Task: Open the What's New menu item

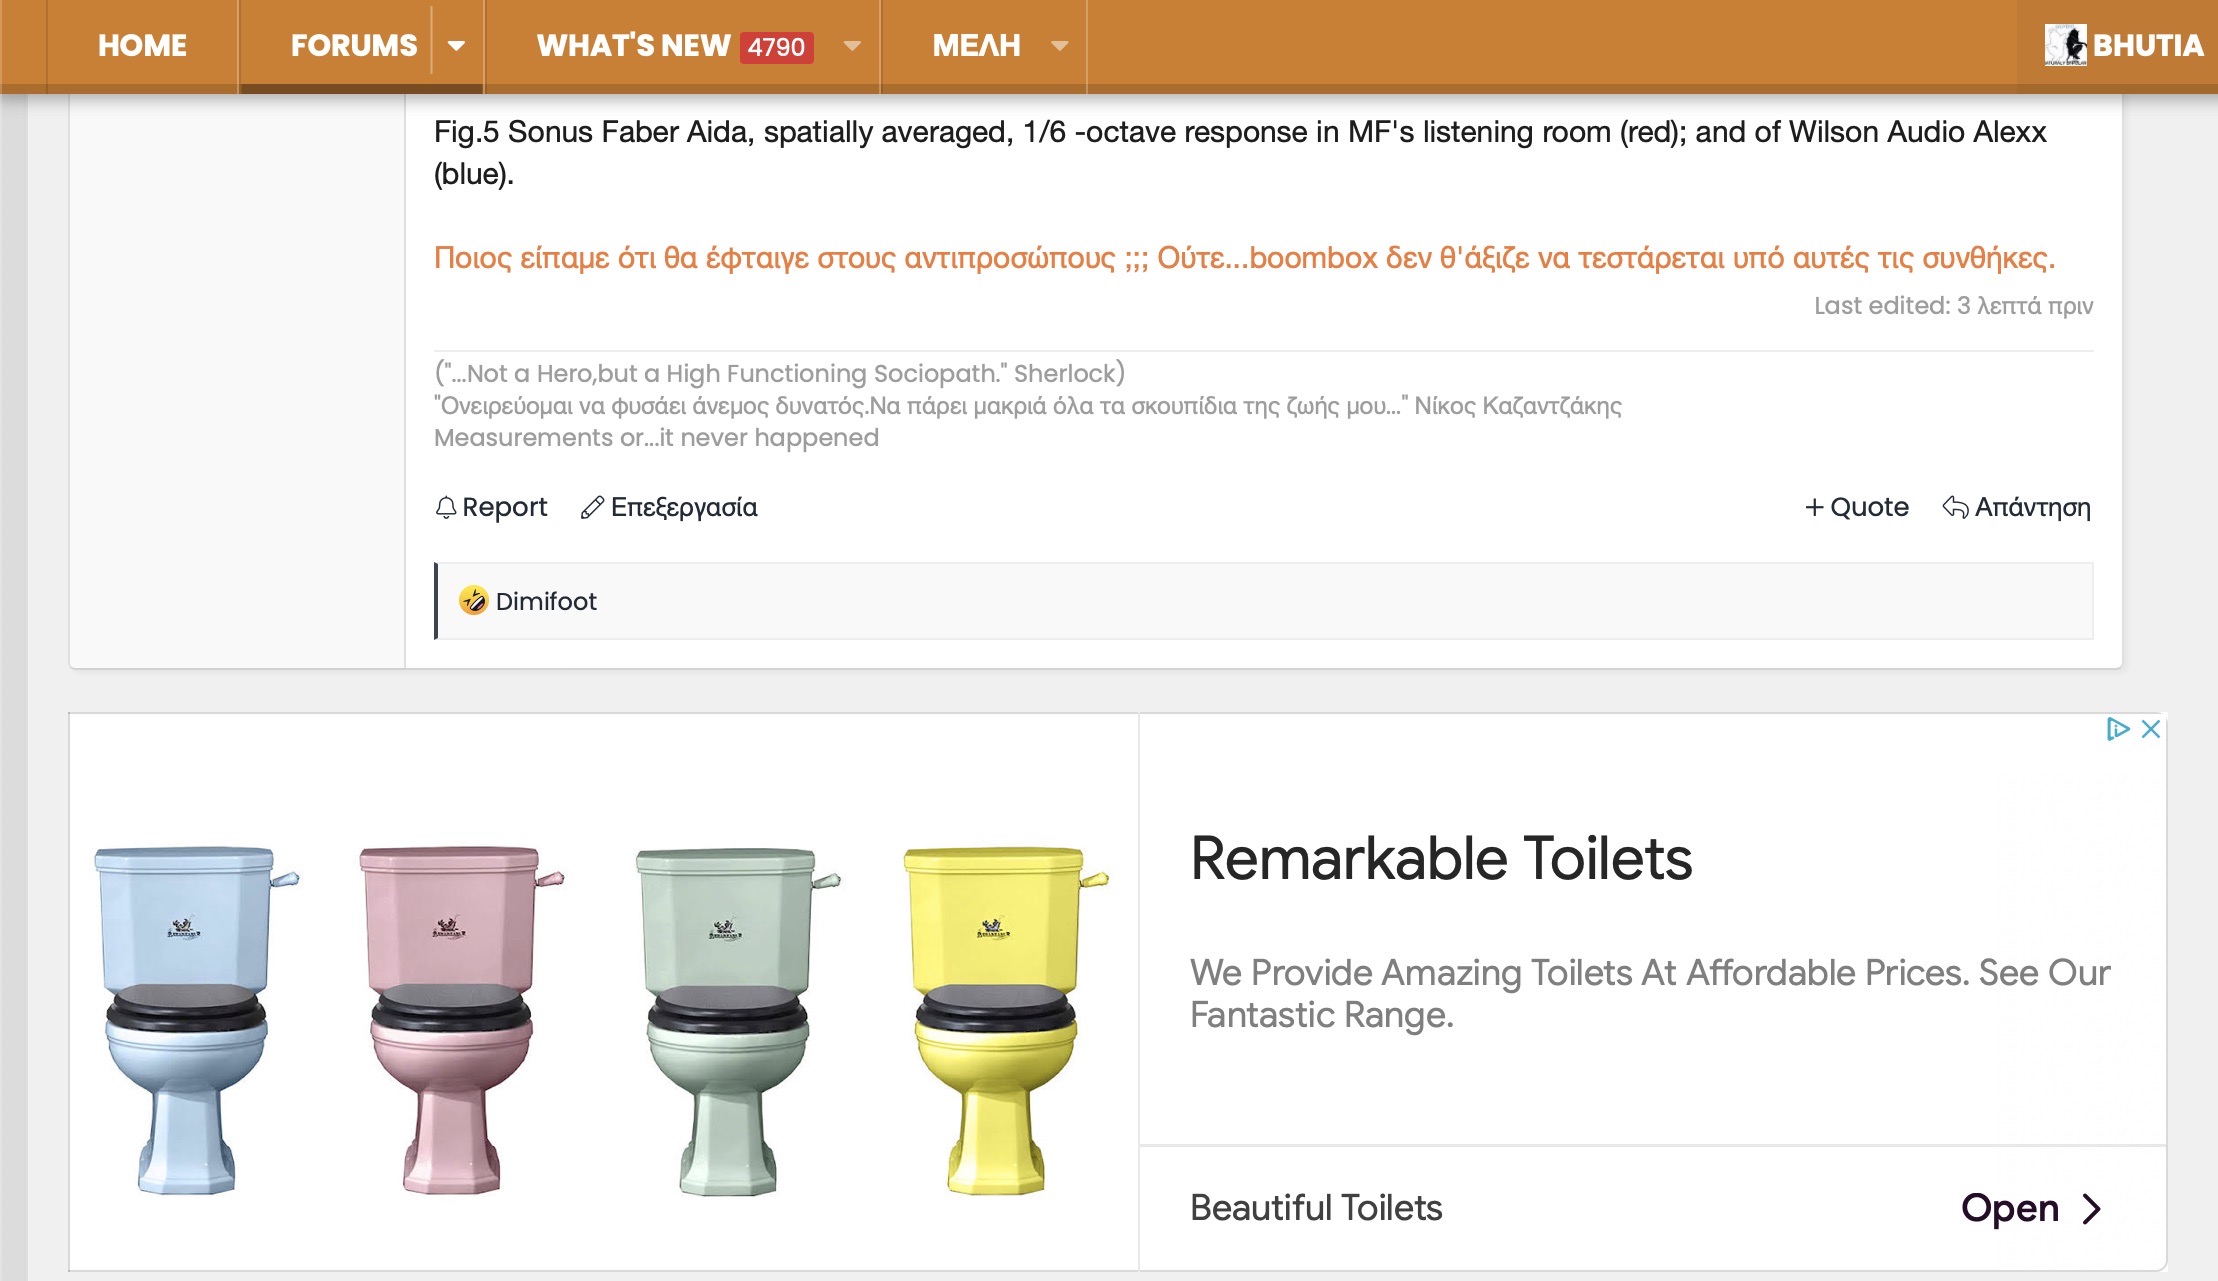Action: coord(633,46)
